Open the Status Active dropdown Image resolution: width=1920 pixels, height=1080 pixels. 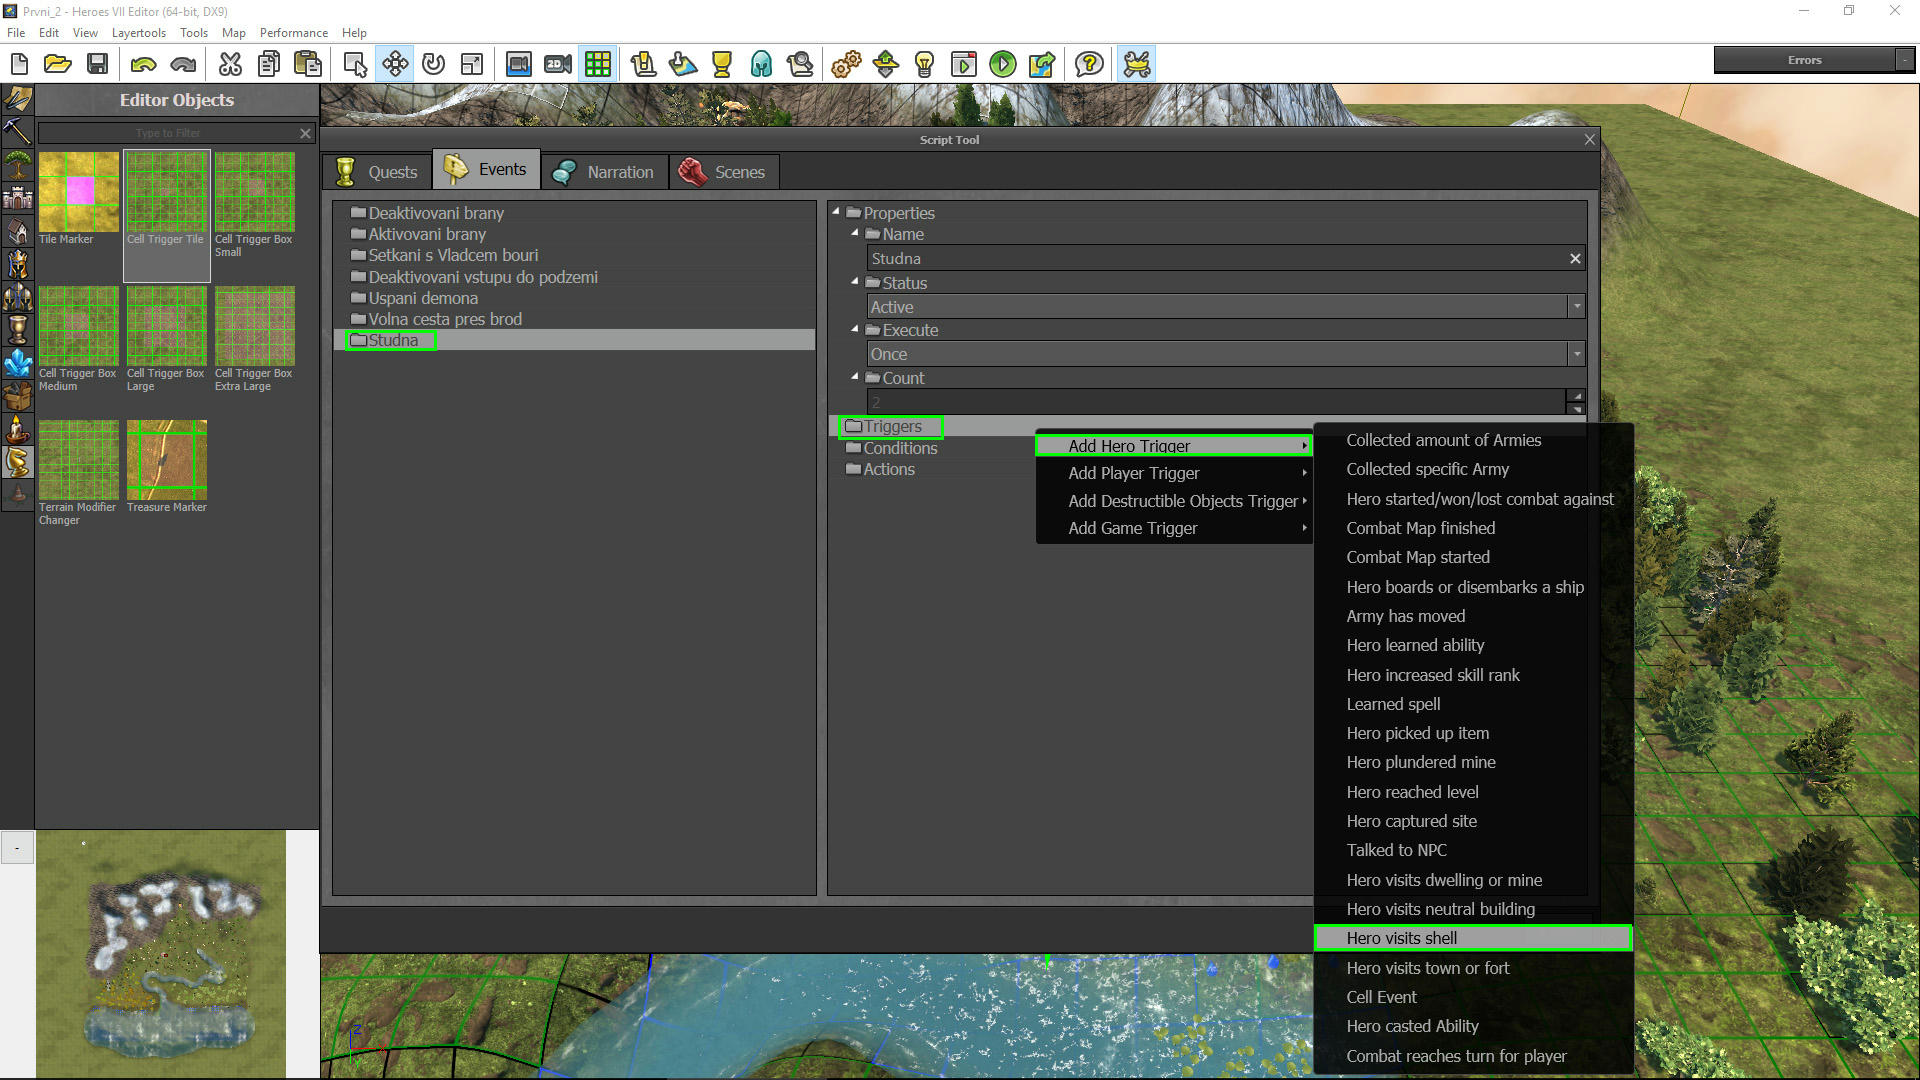[x=1576, y=307]
